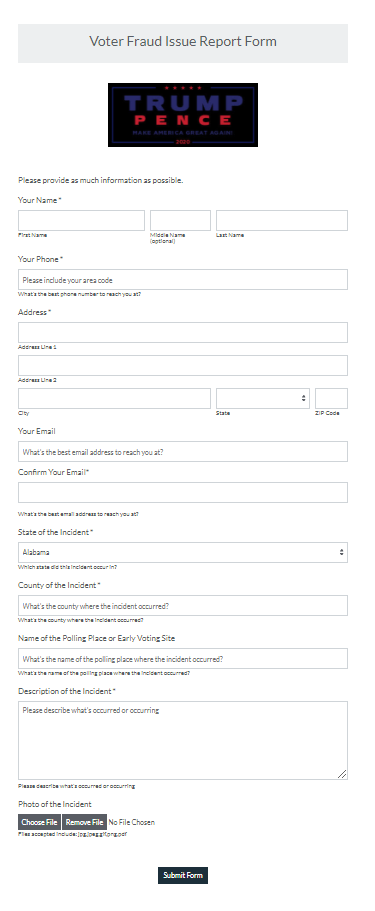Focus the Confirm Your Email field
375x911 pixels.
coord(183,492)
